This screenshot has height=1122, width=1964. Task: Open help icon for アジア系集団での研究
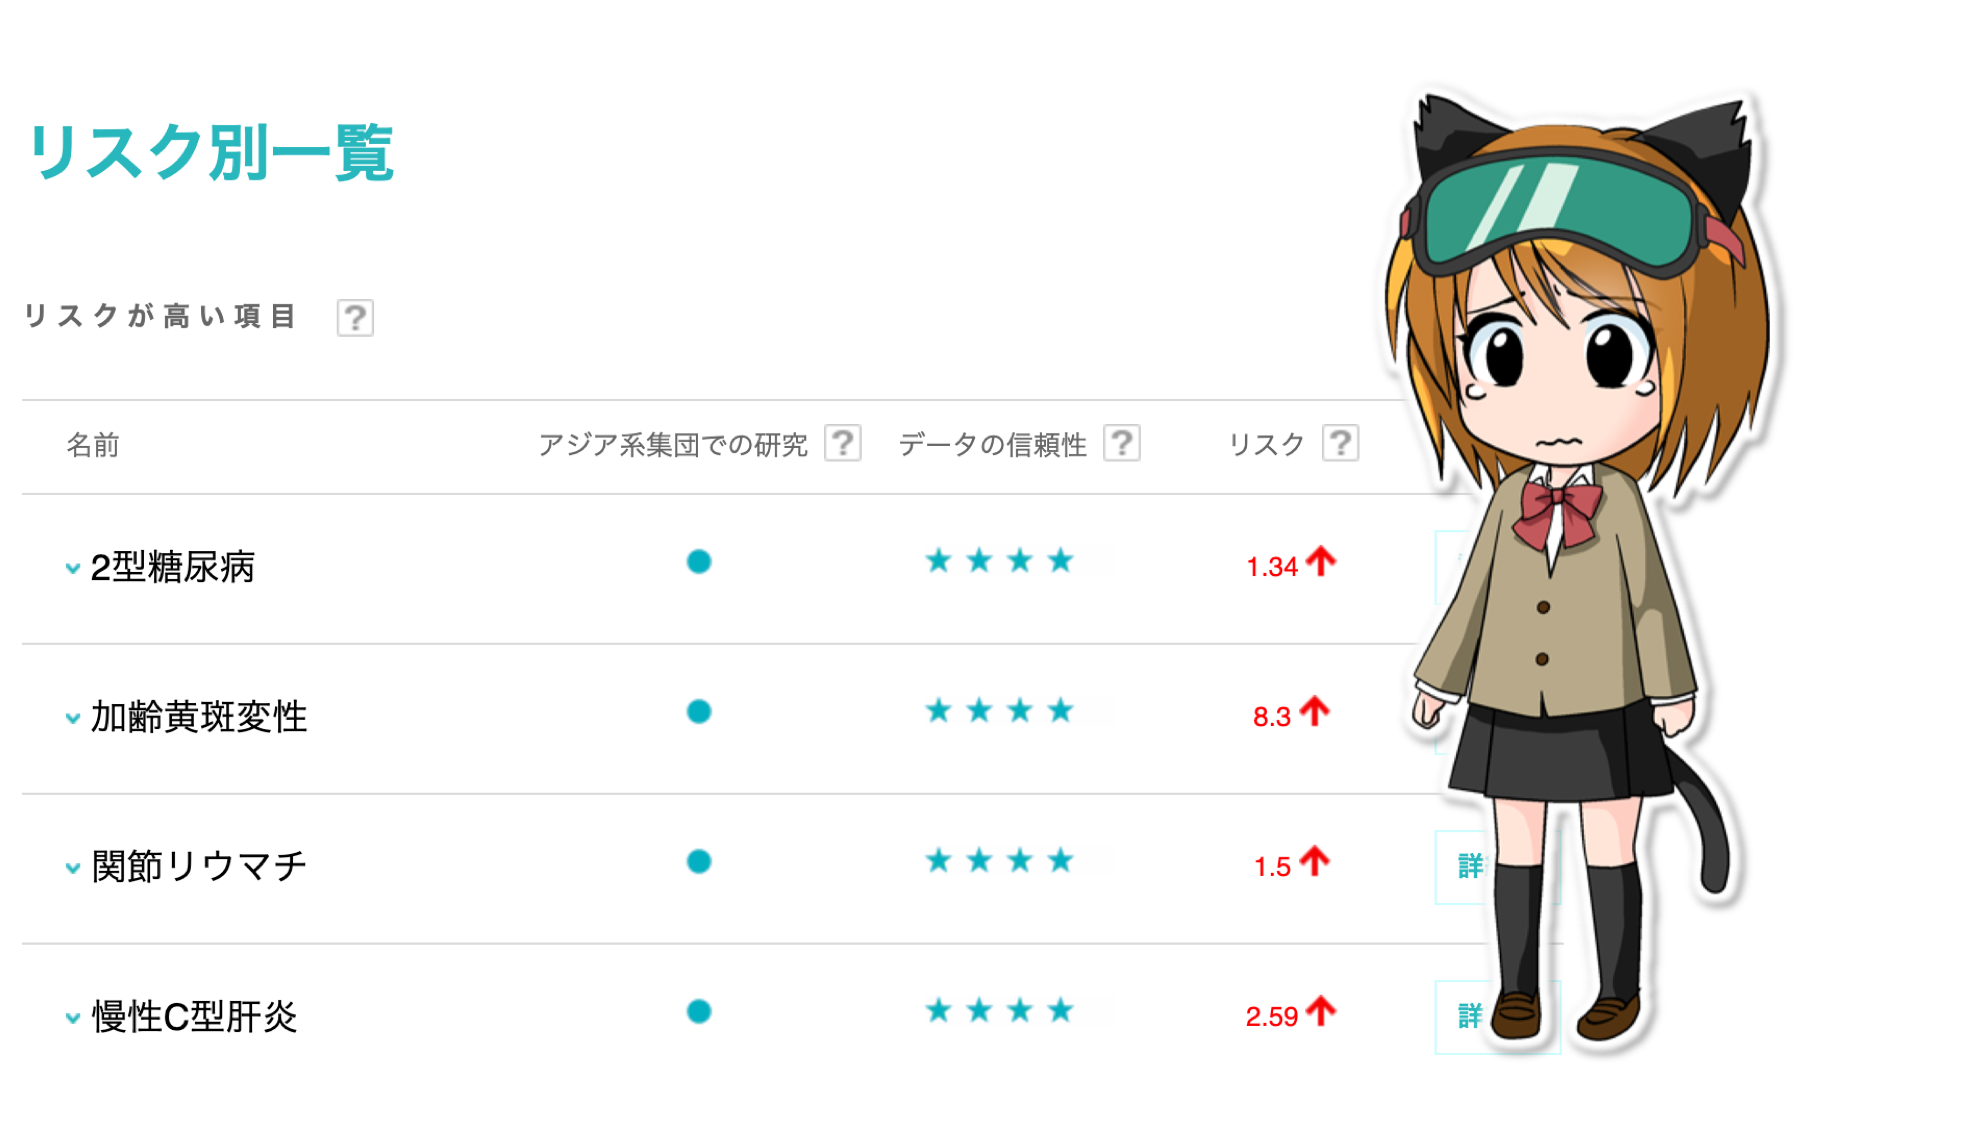pyautogui.click(x=843, y=443)
